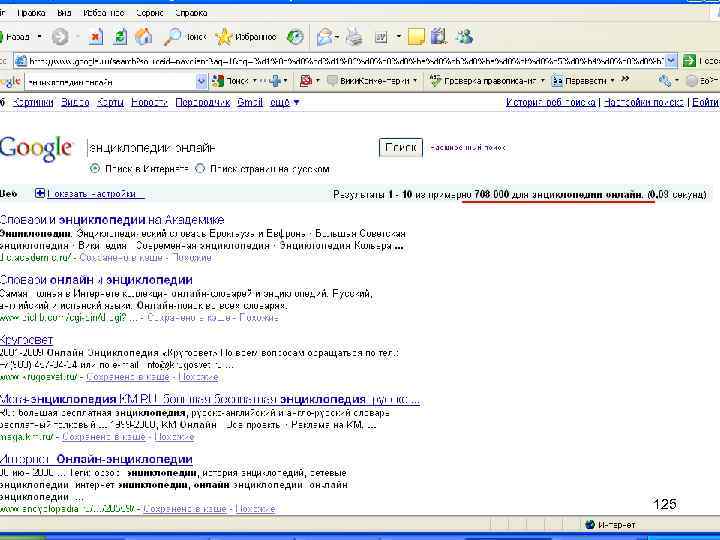Open the Gmail link in Google navigation
The height and width of the screenshot is (540, 720).
click(x=250, y=102)
